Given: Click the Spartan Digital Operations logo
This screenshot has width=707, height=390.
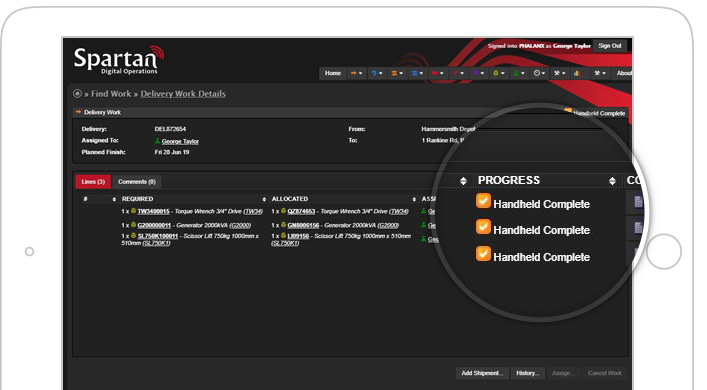Looking at the screenshot, I should pos(119,60).
